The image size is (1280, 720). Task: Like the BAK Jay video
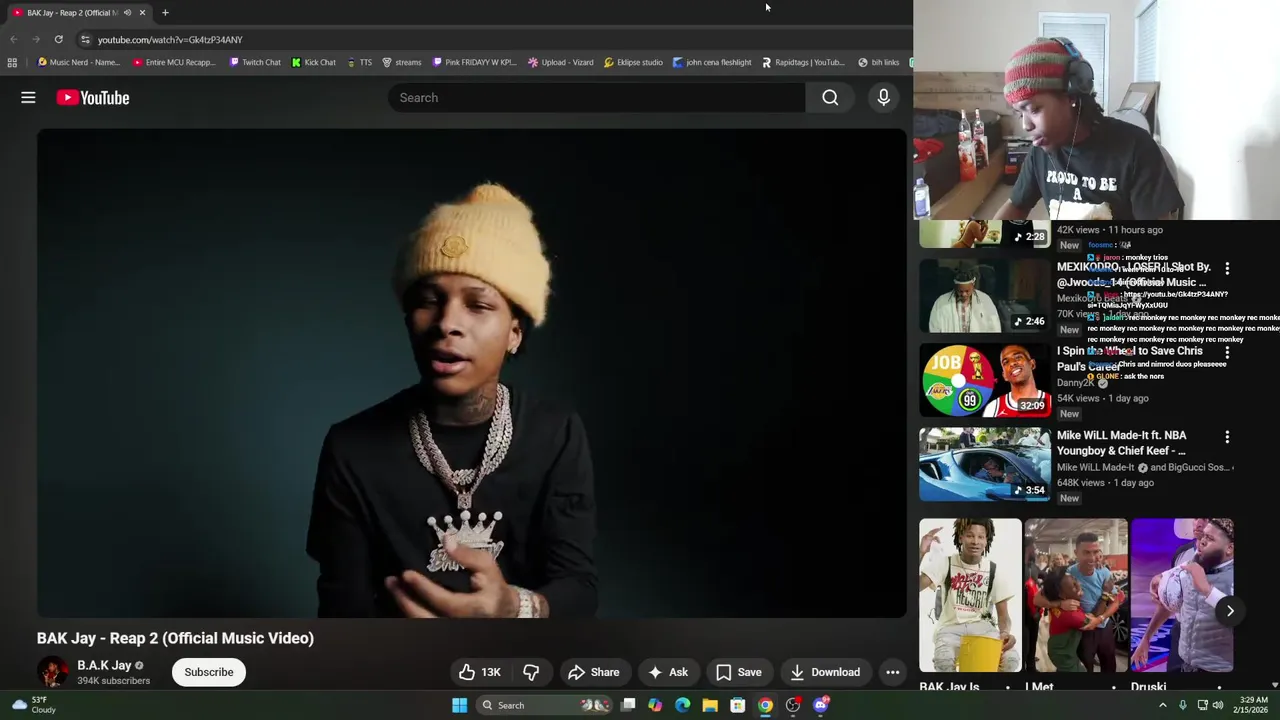479,672
